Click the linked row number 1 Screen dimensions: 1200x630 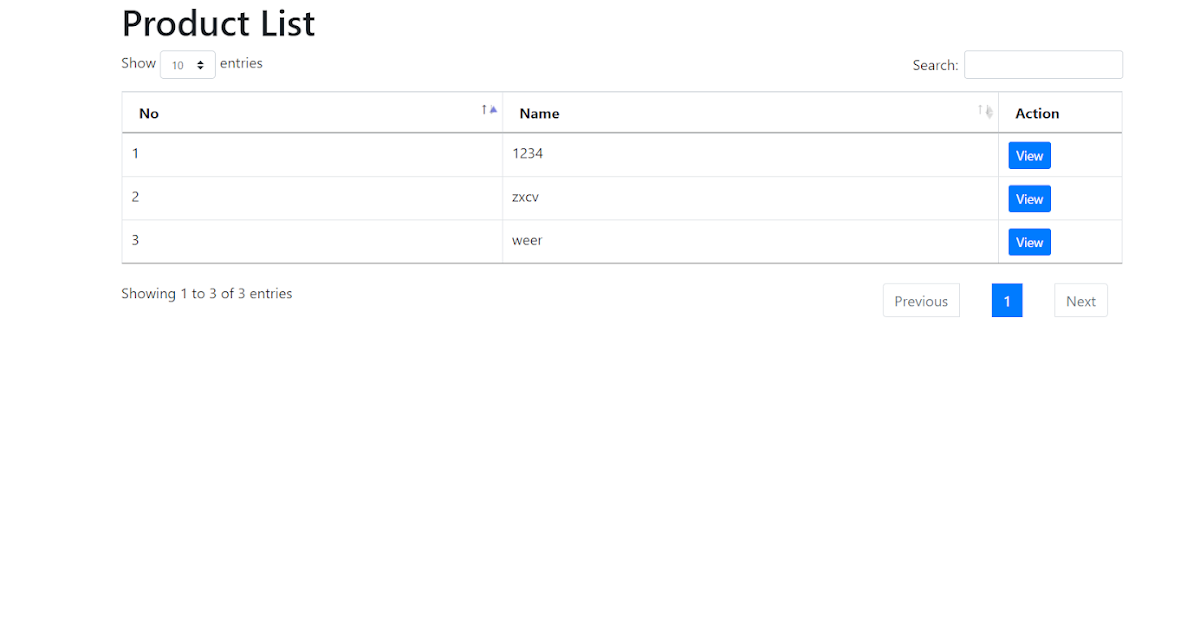(x=135, y=153)
